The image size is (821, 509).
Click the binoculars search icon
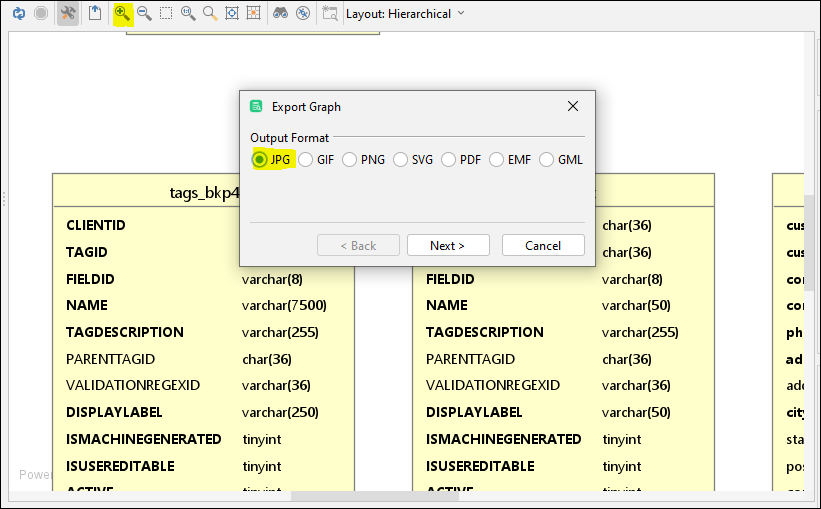(x=281, y=13)
